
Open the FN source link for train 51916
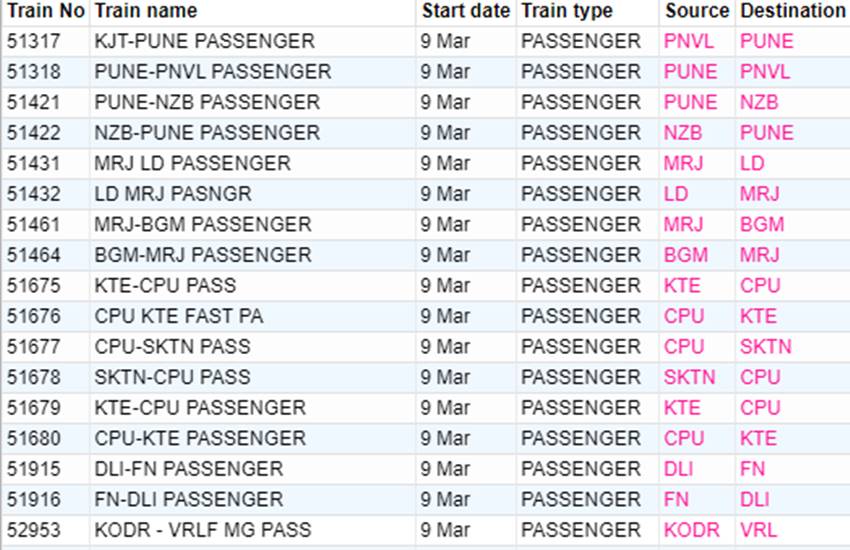tap(676, 499)
